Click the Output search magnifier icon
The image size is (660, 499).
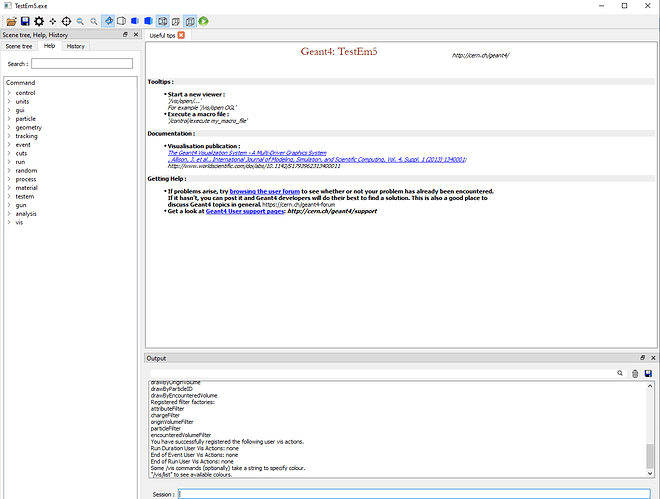pos(620,373)
